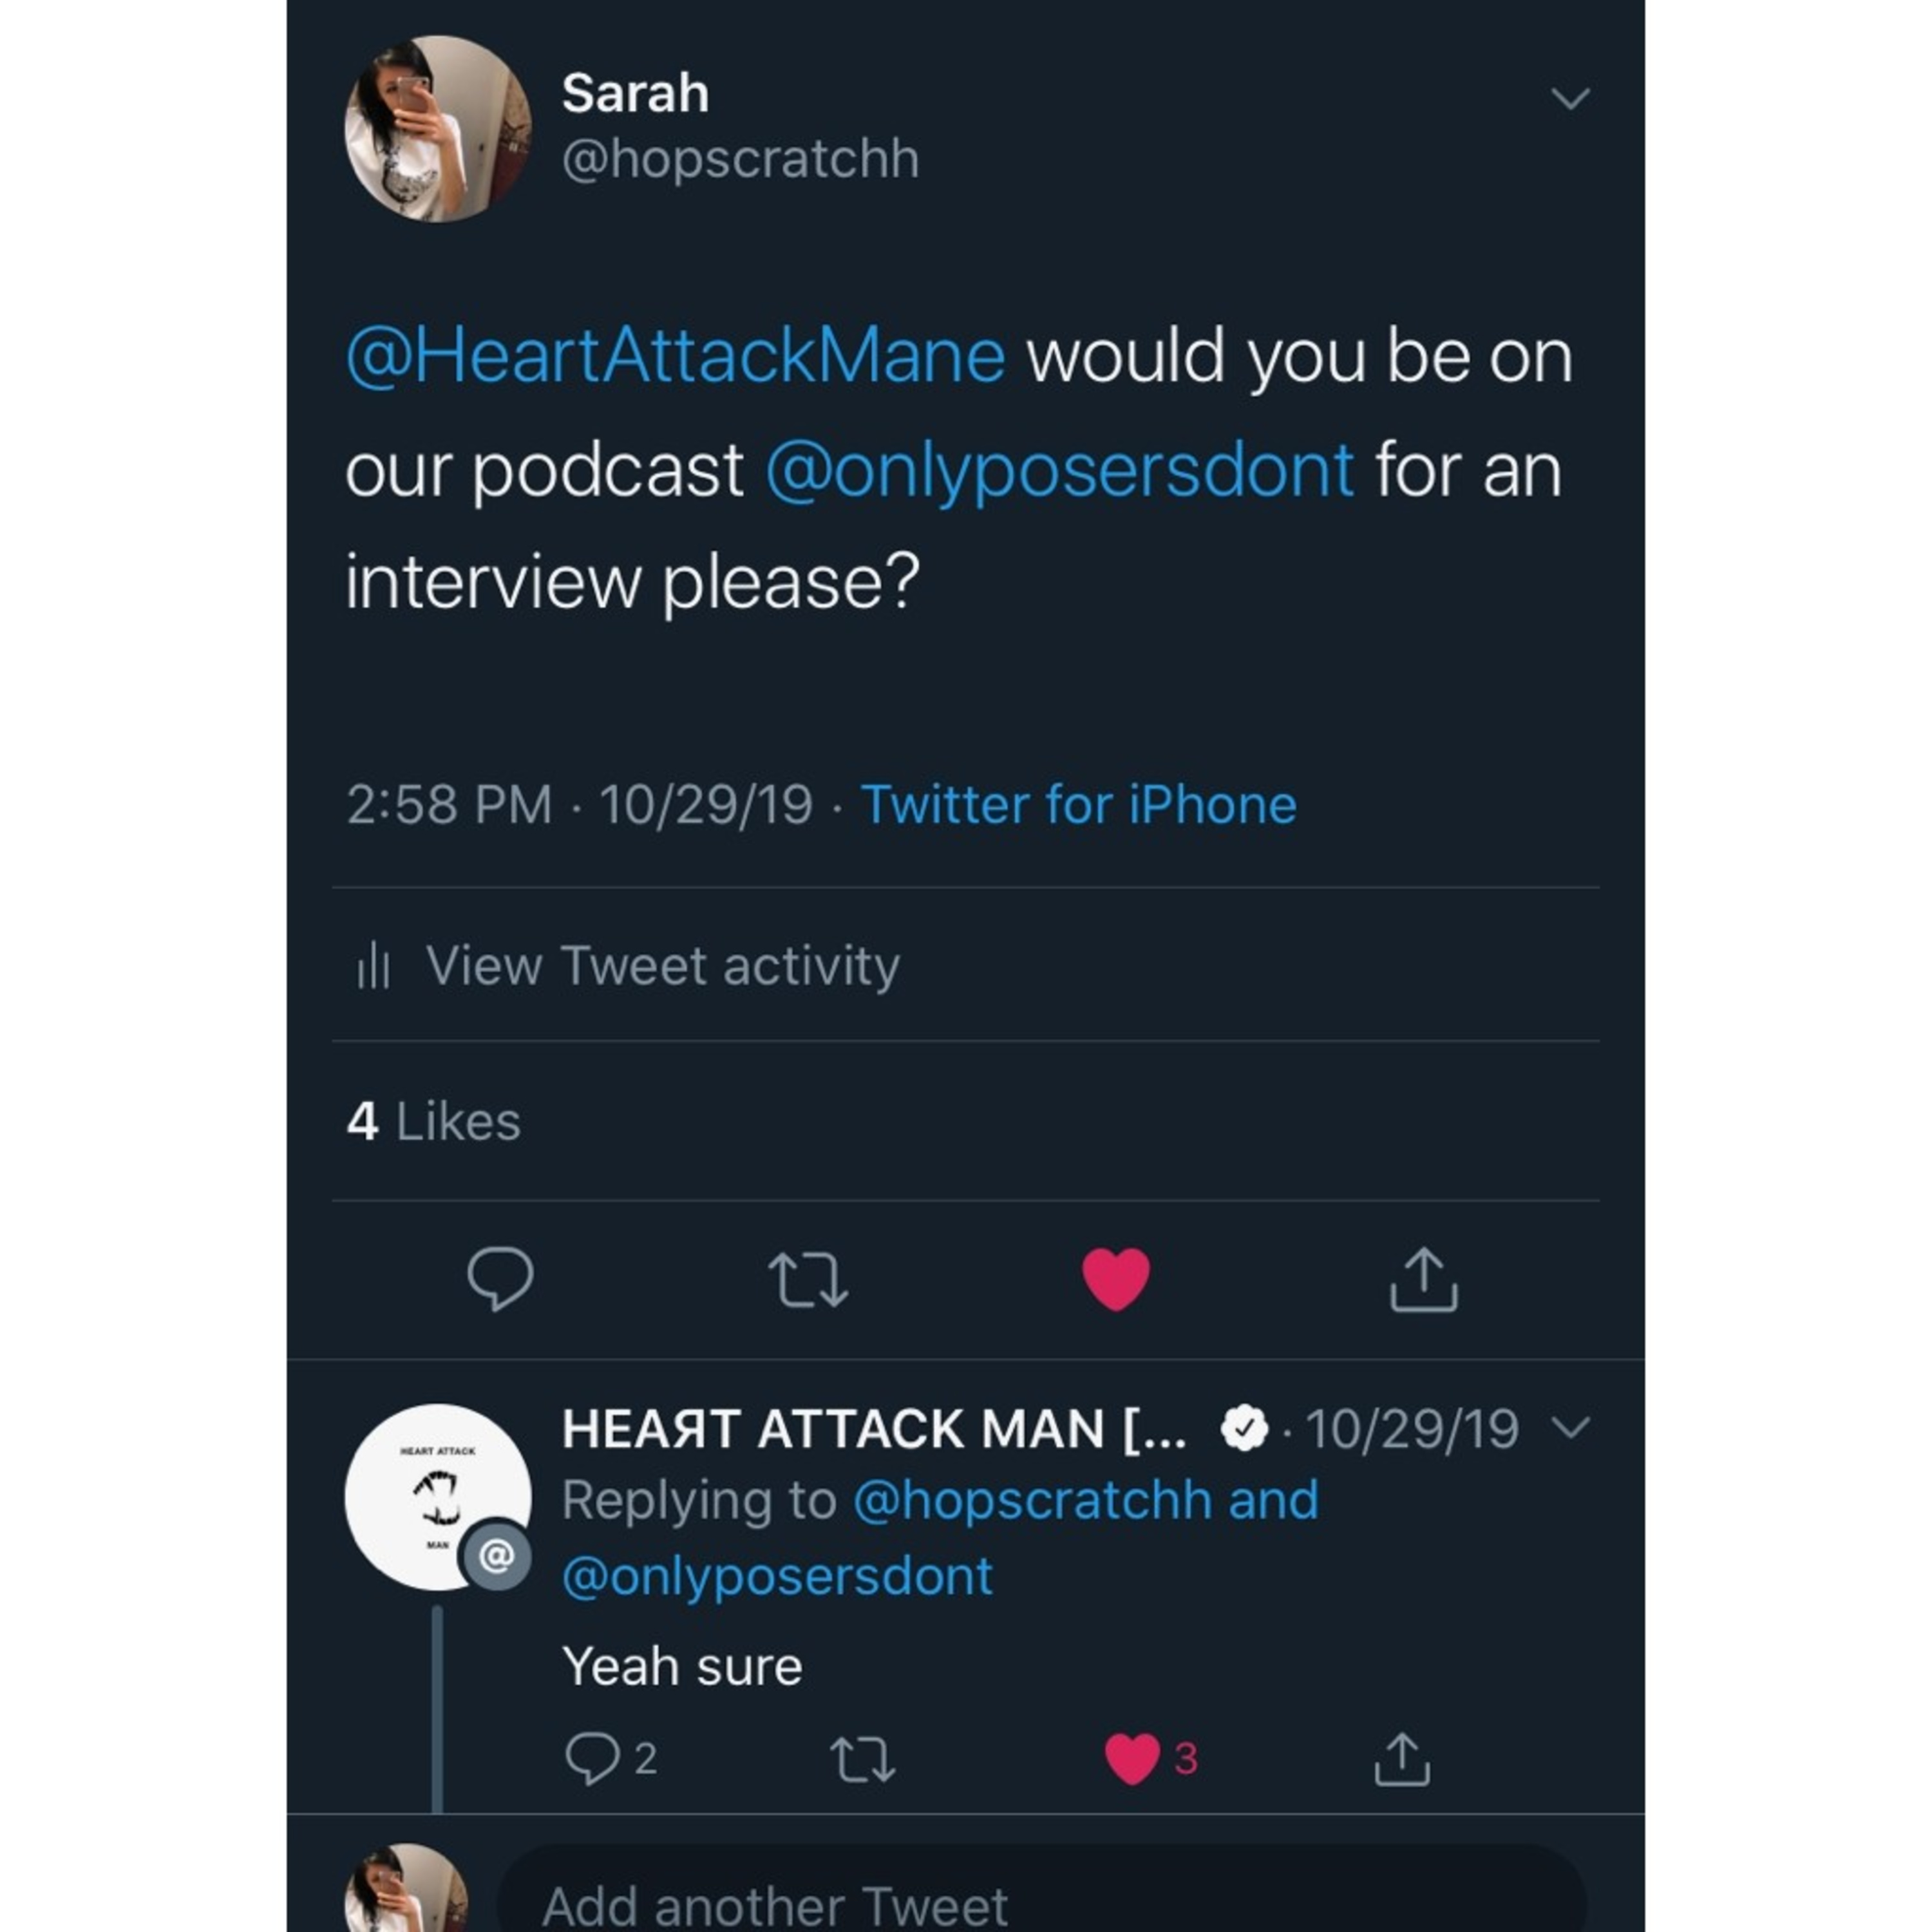Open View Tweet activity analytics

tap(662, 966)
